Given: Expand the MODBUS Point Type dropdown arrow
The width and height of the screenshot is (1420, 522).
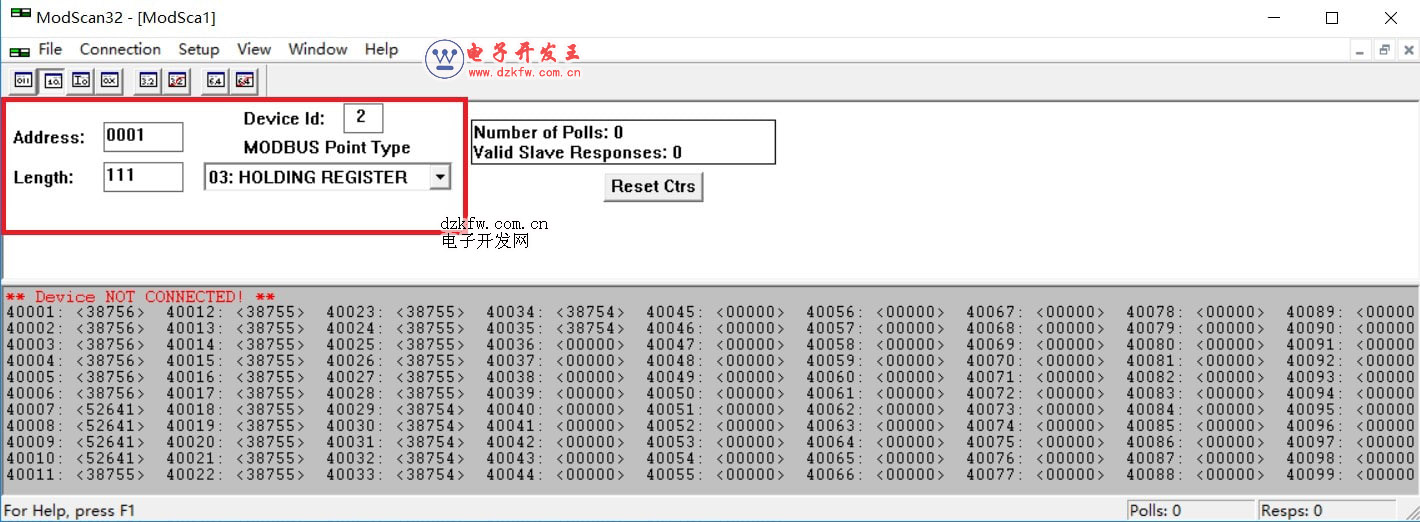Looking at the screenshot, I should [x=438, y=177].
